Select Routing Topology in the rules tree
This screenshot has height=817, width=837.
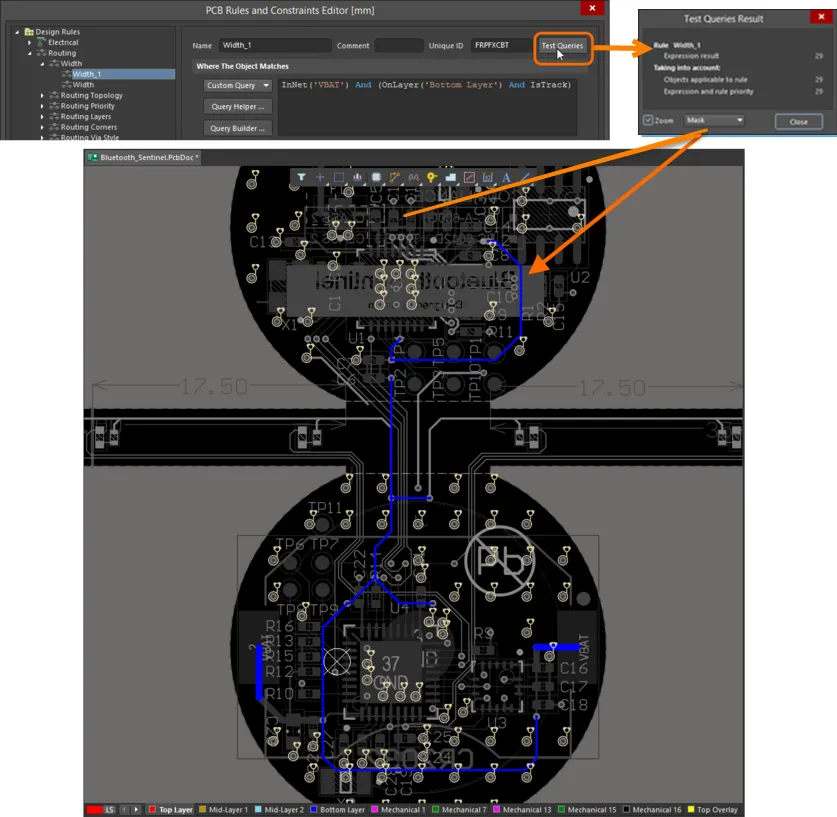pyautogui.click(x=92, y=96)
